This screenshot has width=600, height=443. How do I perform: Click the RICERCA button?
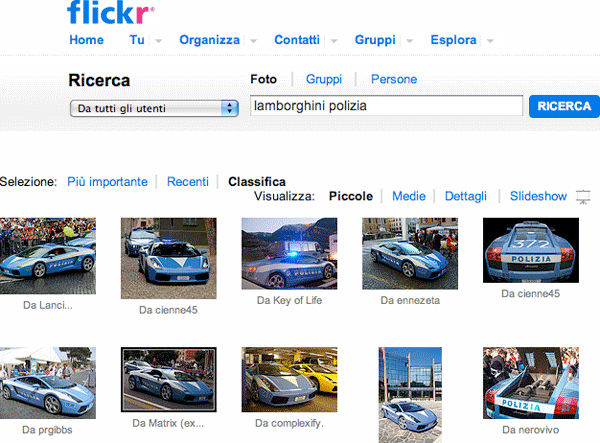(x=564, y=106)
